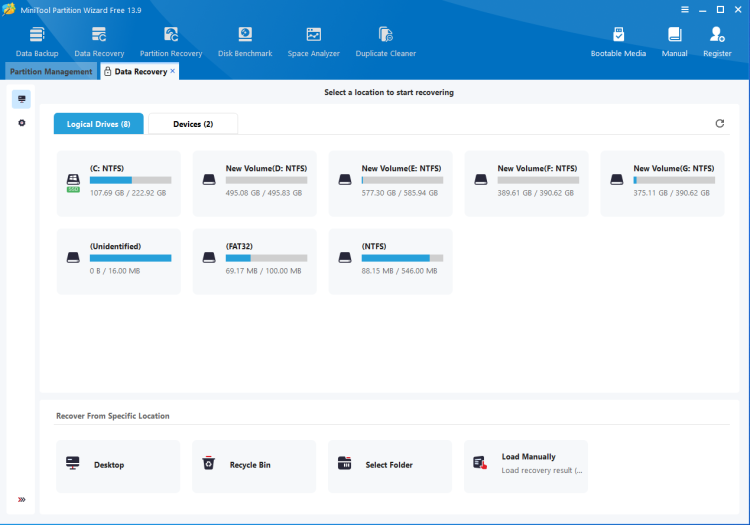Select the Data Recovery tab
The width and height of the screenshot is (750, 525).
141,71
